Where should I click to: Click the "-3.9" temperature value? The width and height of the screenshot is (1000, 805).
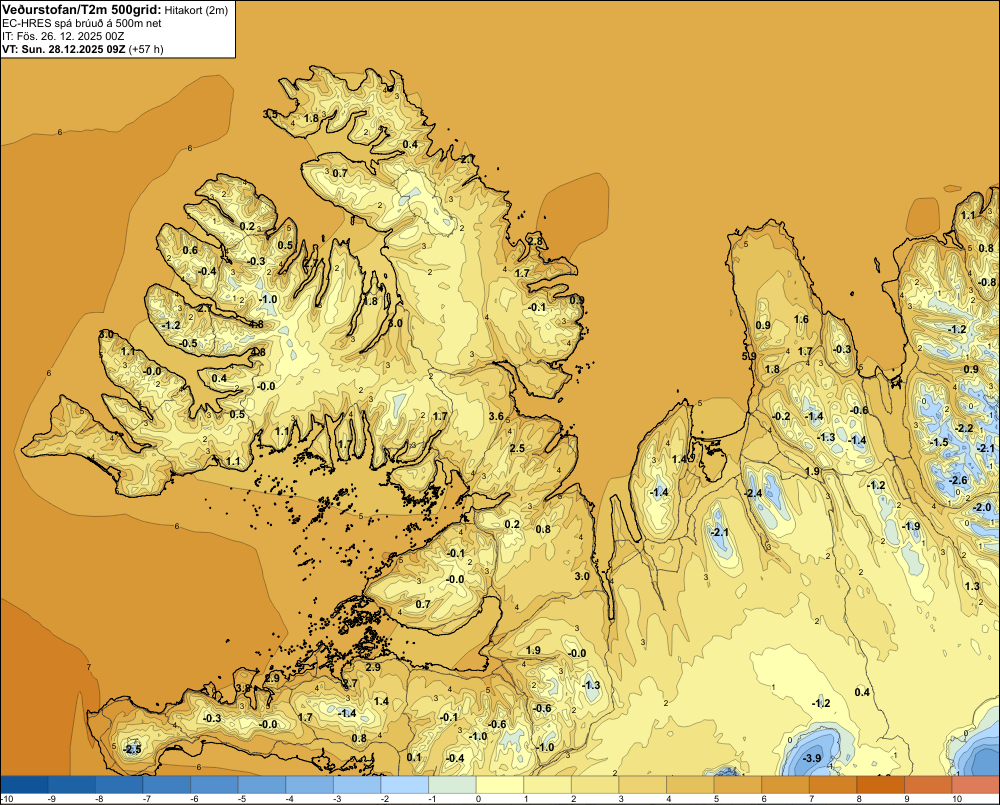[811, 758]
